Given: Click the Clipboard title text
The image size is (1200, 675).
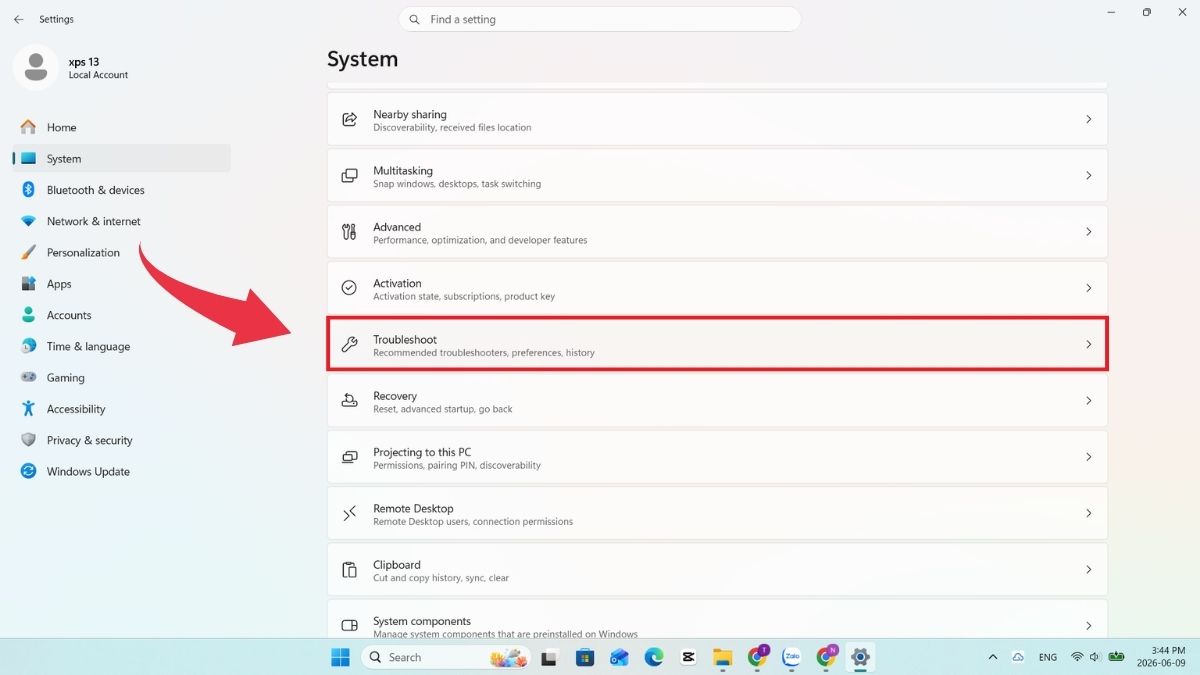Looking at the screenshot, I should (397, 565).
